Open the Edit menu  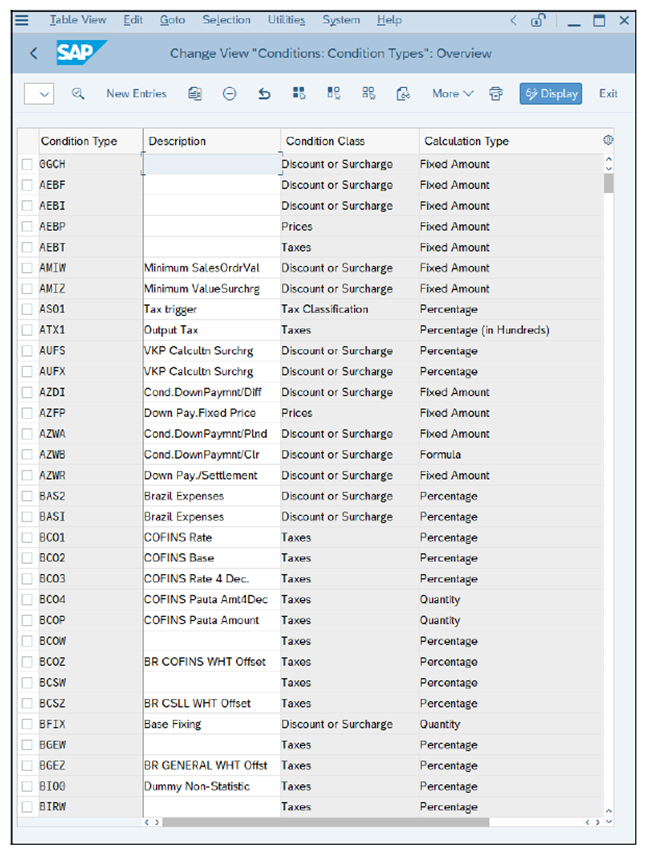pos(132,20)
